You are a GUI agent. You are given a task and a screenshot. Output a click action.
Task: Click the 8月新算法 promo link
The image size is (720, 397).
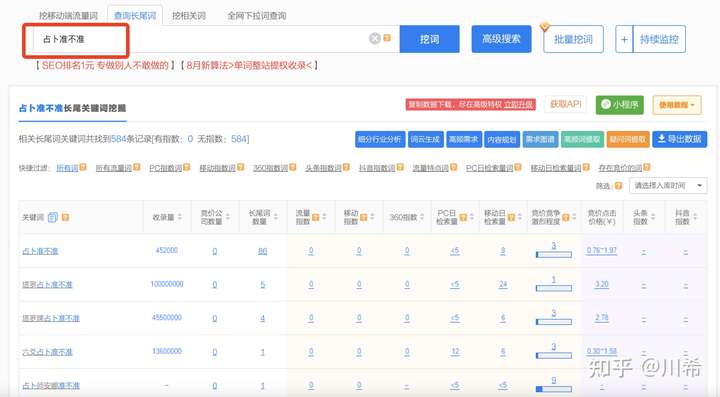[x=250, y=66]
